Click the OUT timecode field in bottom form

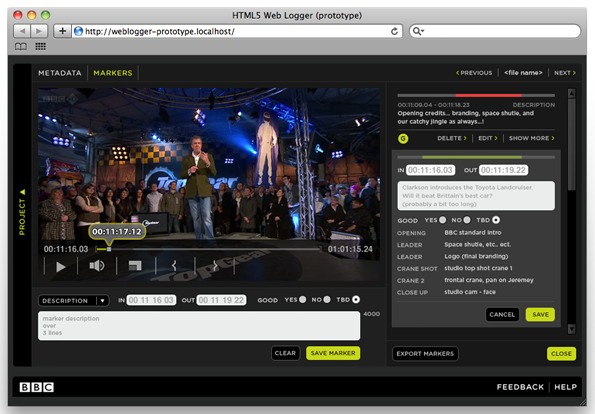(221, 300)
